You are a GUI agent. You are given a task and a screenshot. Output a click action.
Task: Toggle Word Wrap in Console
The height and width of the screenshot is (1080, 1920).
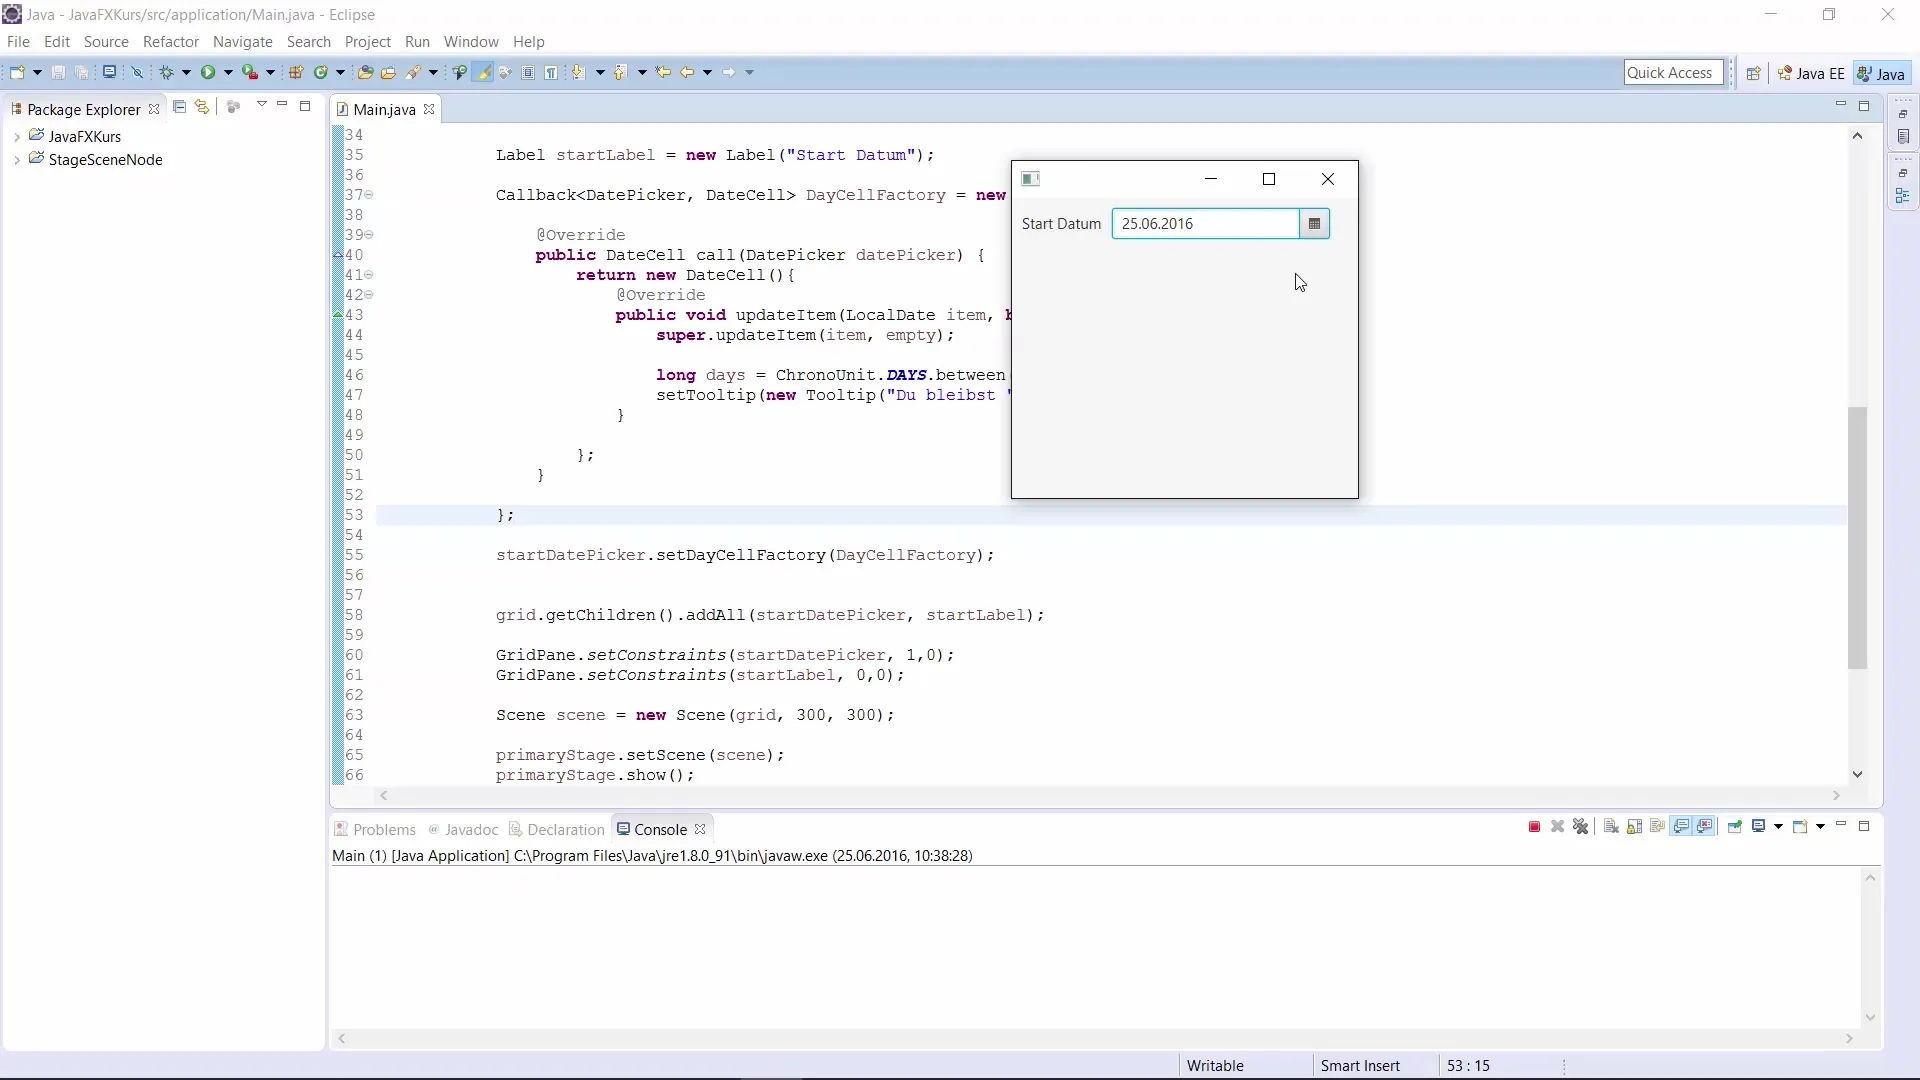(1657, 826)
